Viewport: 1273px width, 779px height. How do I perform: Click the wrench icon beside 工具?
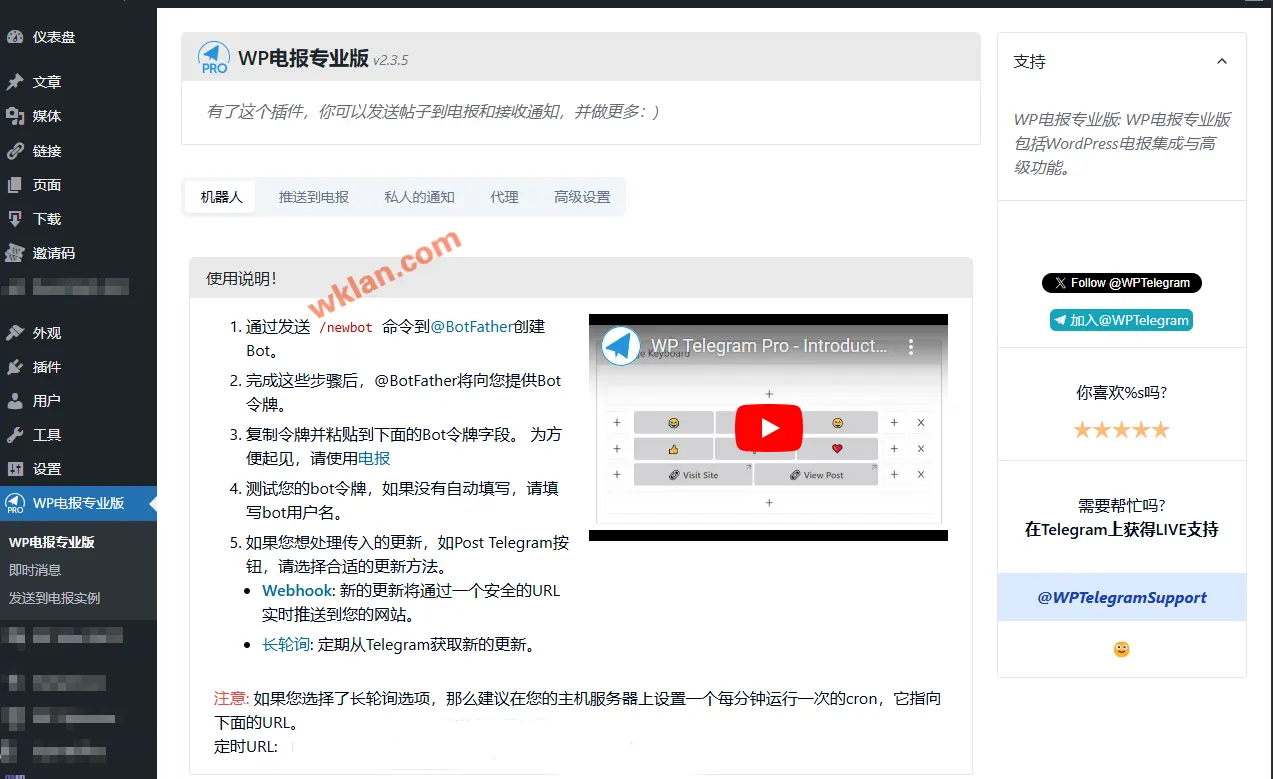point(15,435)
